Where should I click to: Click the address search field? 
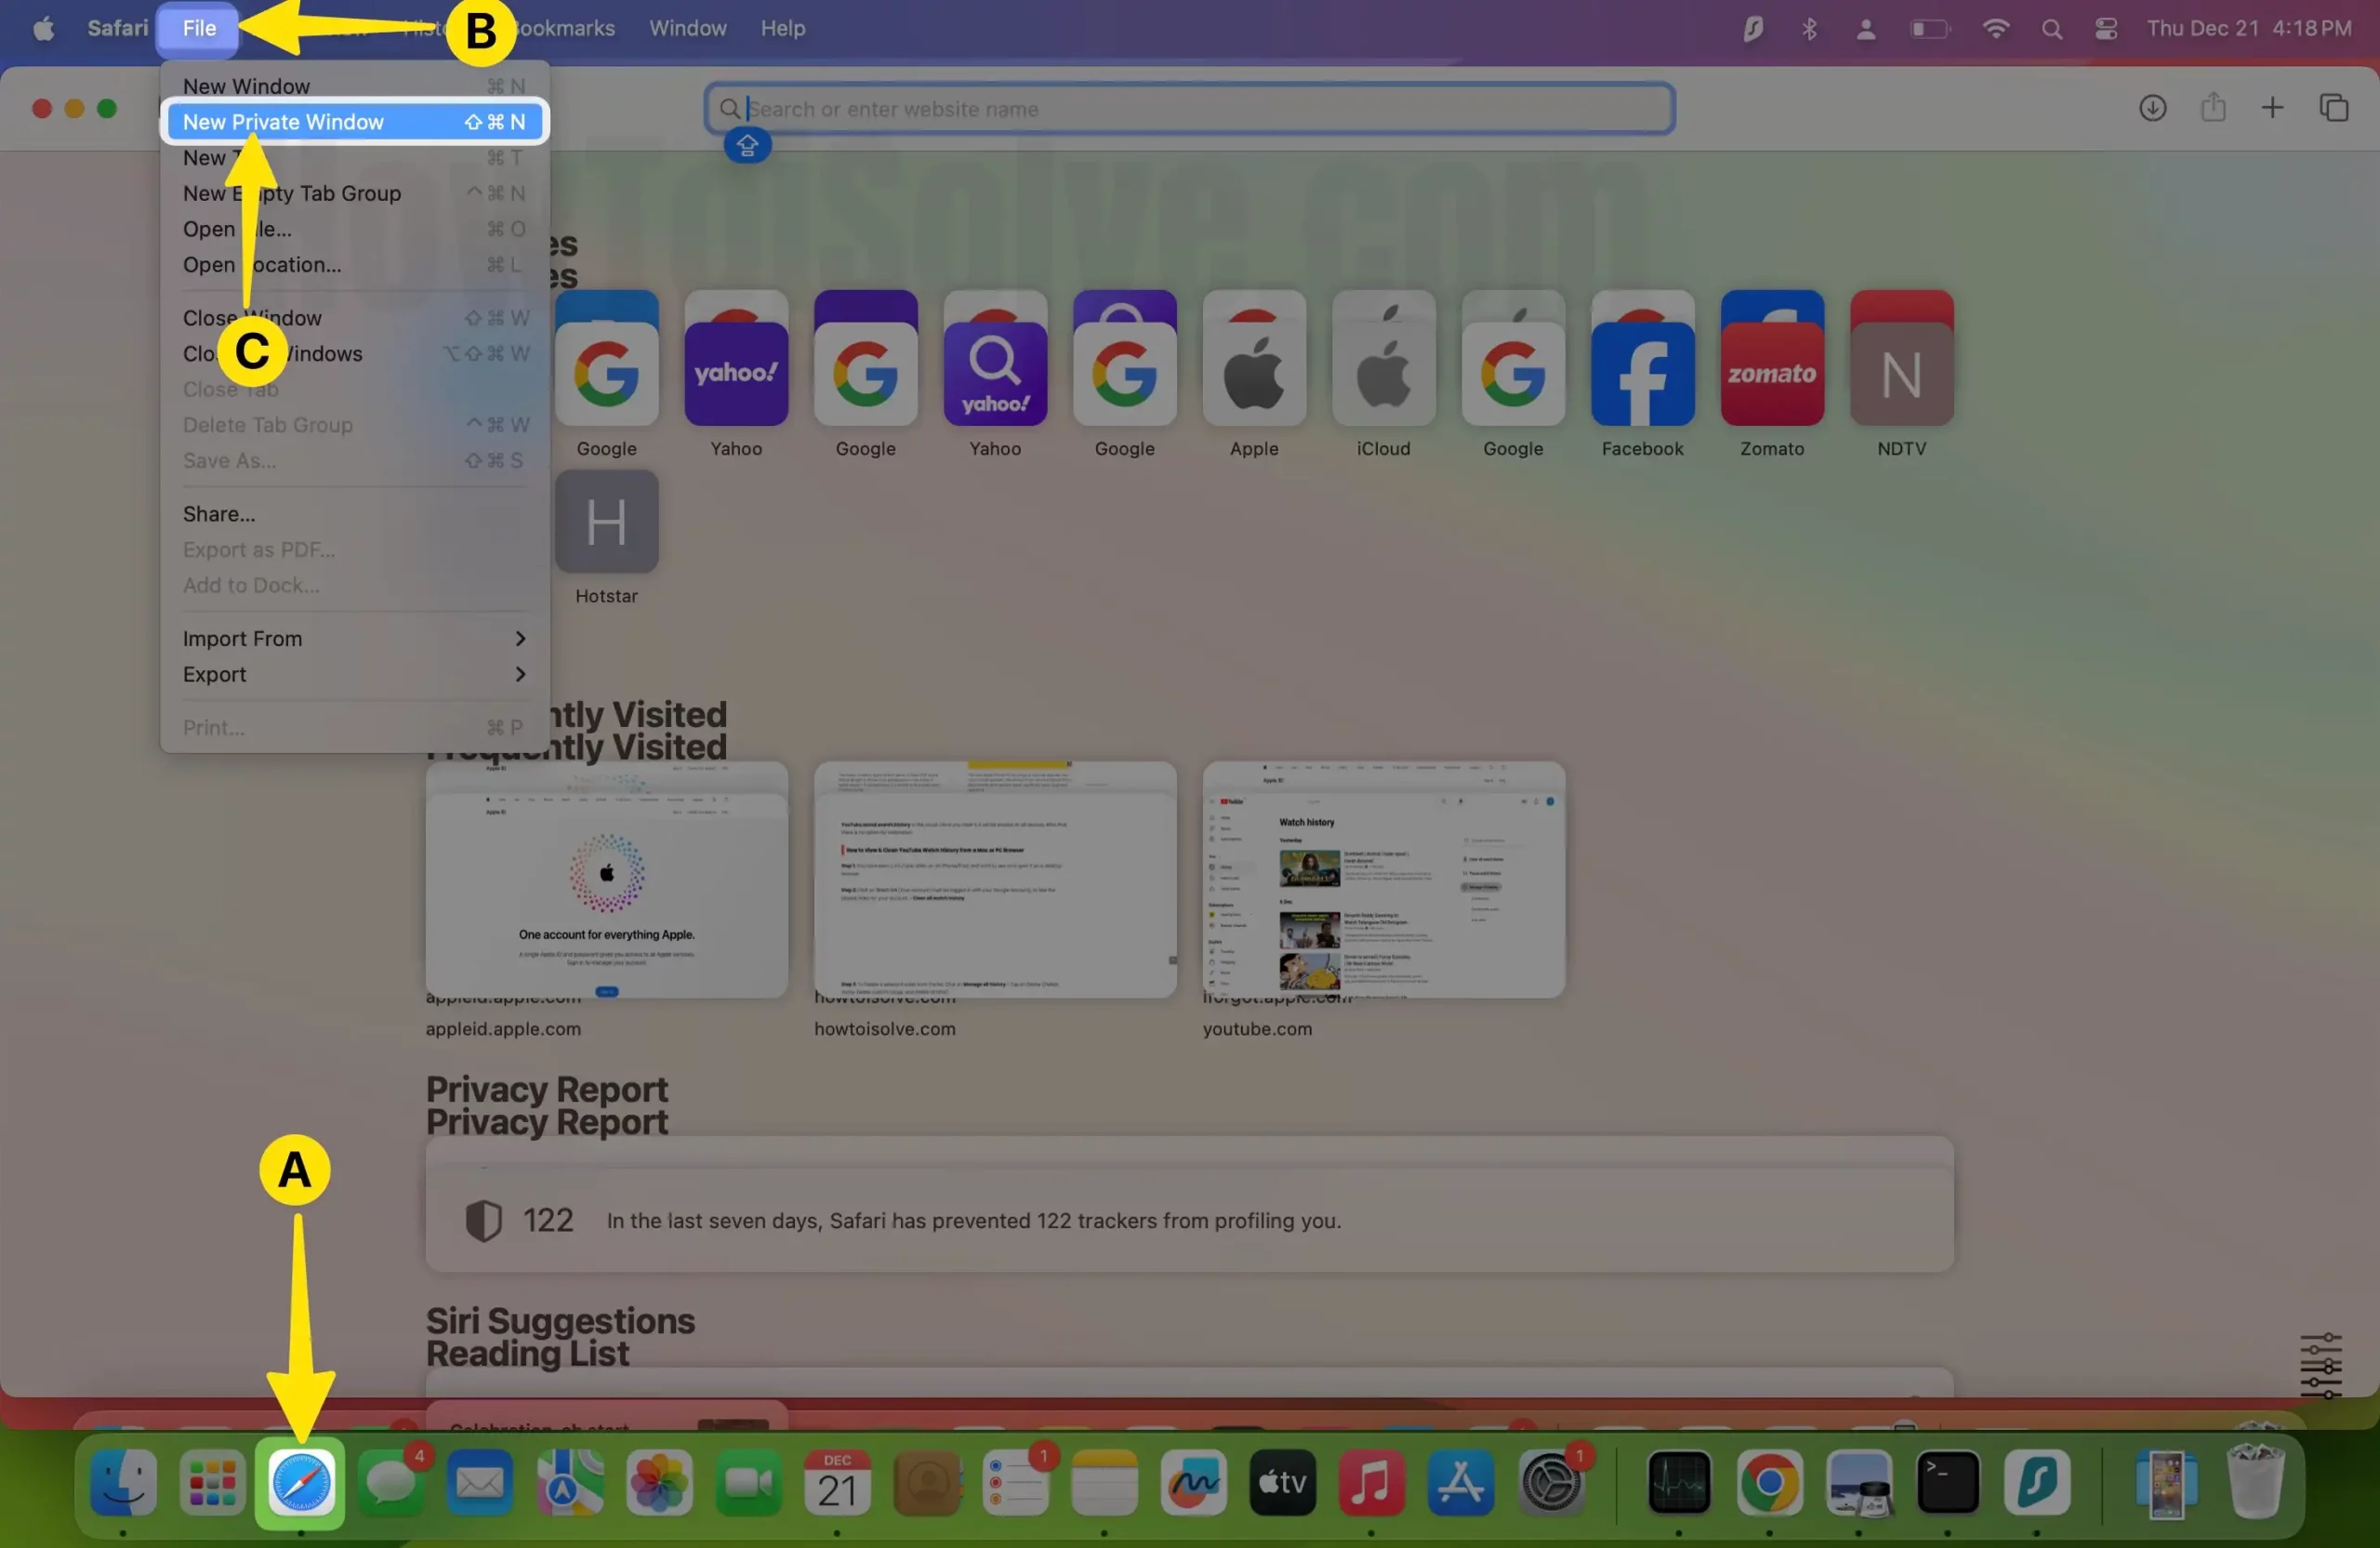coord(1189,108)
